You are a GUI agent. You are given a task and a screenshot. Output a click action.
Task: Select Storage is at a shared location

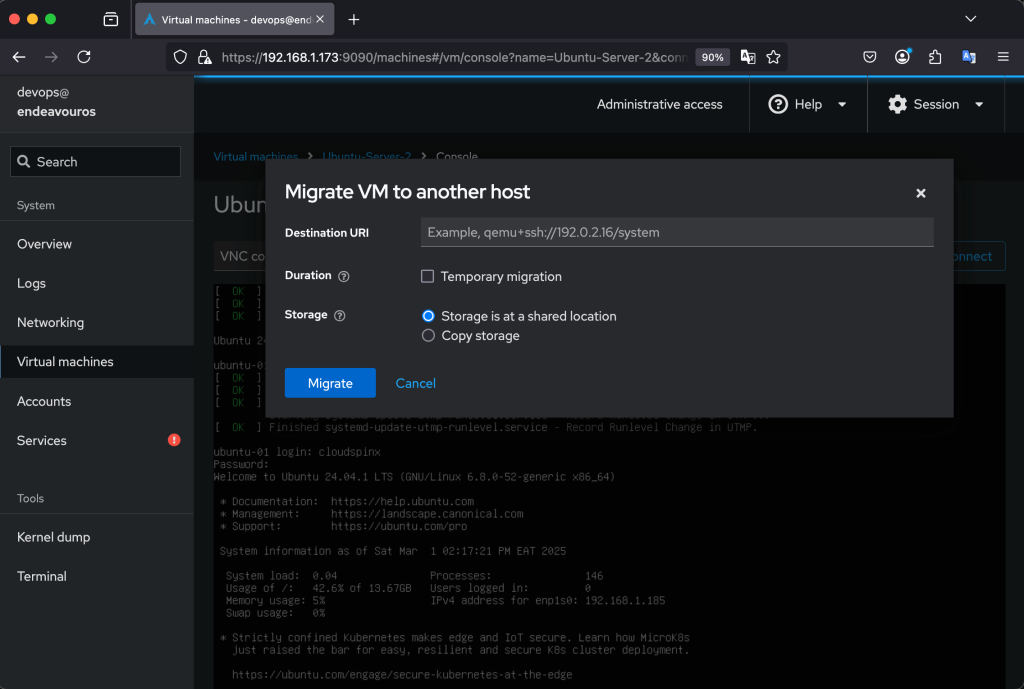tap(428, 316)
